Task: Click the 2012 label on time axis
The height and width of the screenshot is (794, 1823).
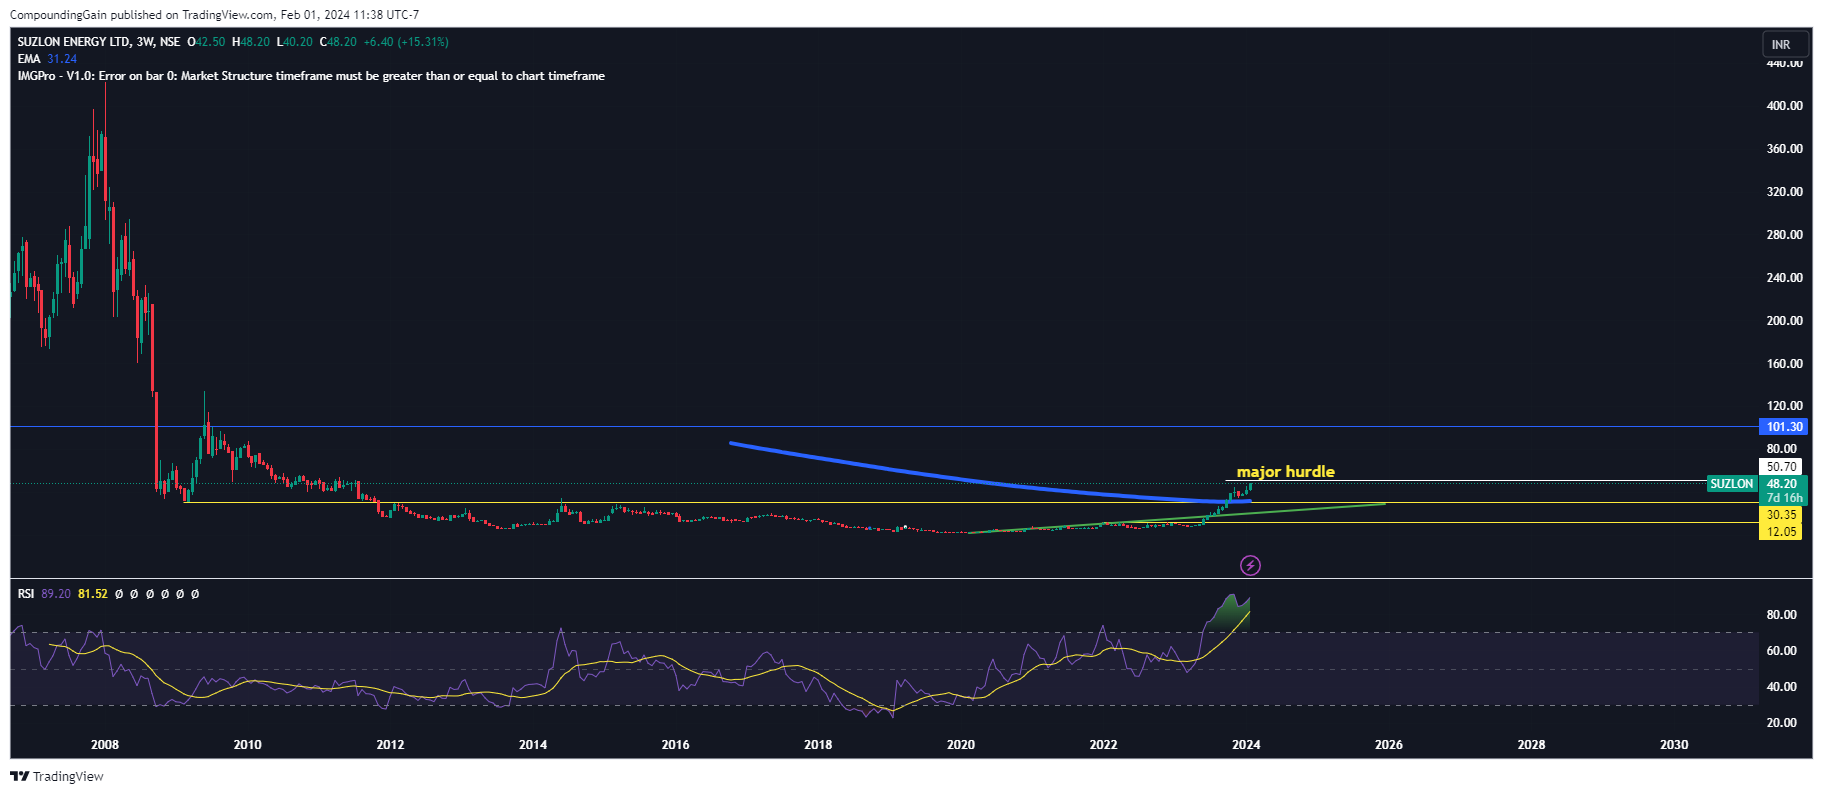Action: click(x=390, y=745)
